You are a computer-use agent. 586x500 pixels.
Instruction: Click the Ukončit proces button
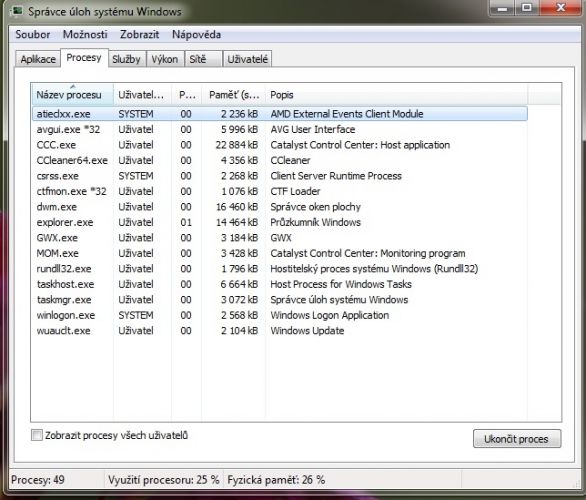point(516,438)
